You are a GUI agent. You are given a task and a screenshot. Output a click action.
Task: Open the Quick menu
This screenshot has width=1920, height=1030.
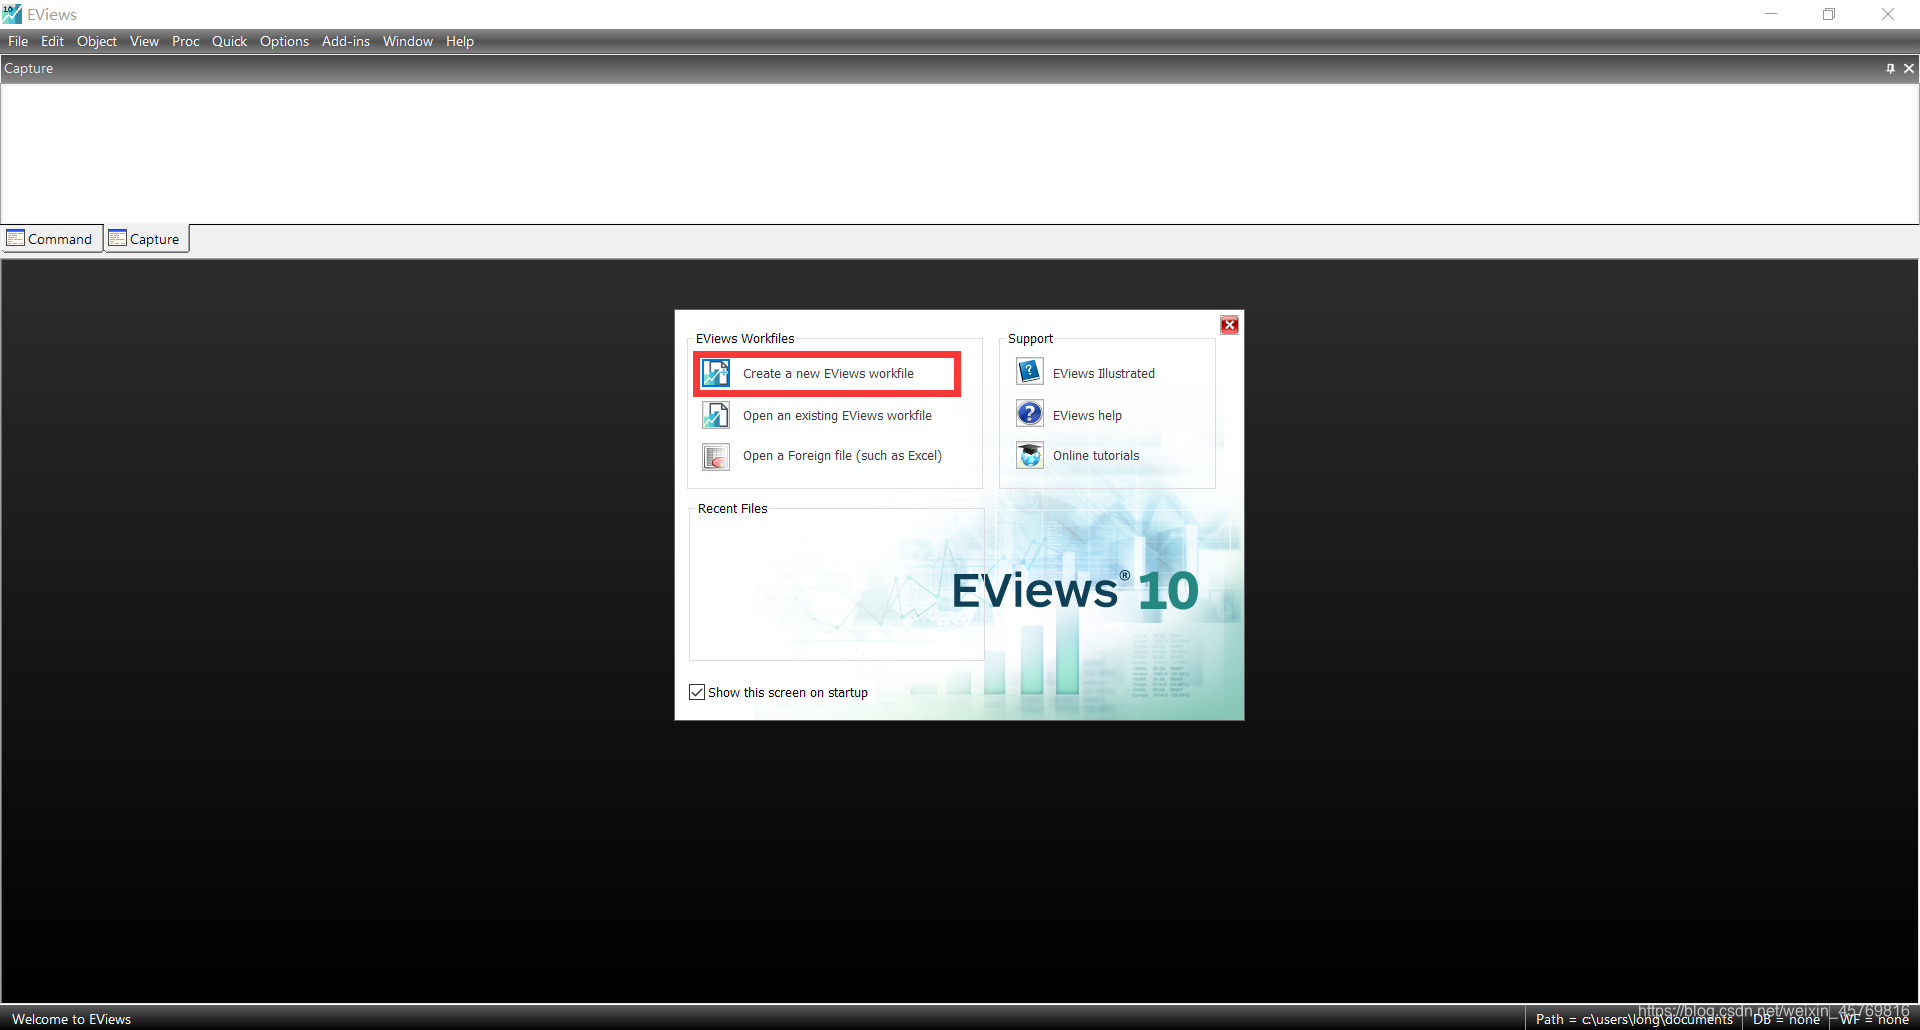(229, 41)
